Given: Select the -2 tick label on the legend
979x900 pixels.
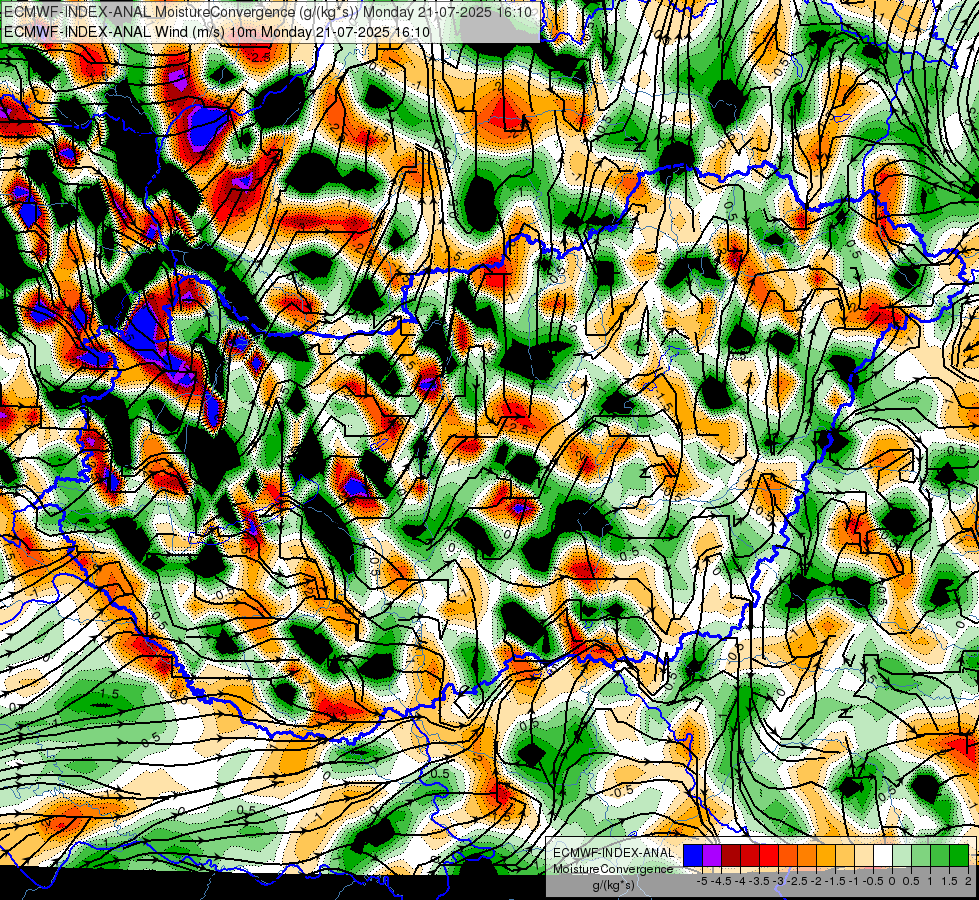Looking at the screenshot, I should pyautogui.click(x=816, y=881).
